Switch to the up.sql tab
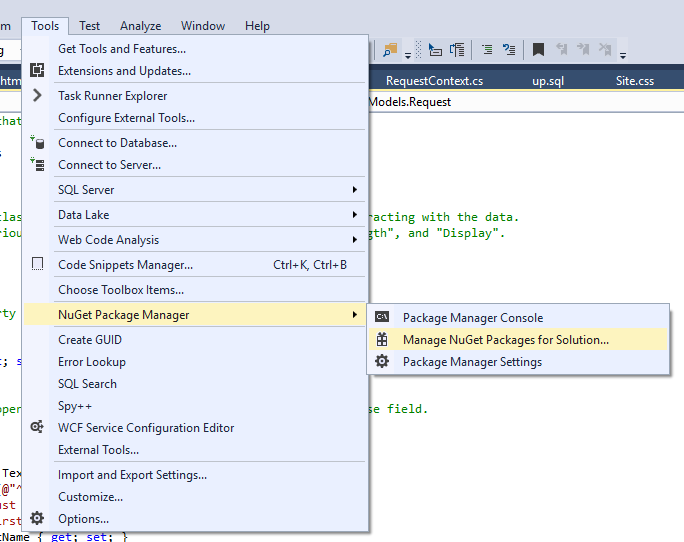Screen dimensions: 684x542 548,81
